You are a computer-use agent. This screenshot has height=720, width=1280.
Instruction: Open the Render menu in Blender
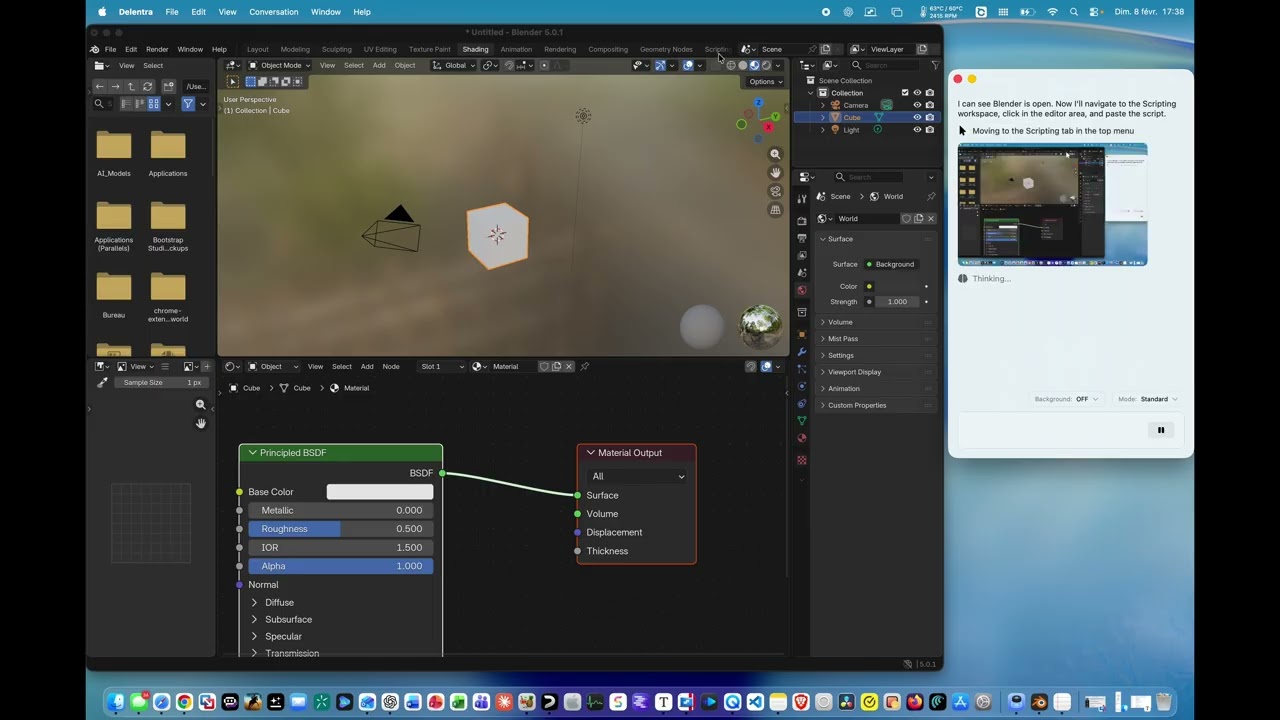pos(157,49)
